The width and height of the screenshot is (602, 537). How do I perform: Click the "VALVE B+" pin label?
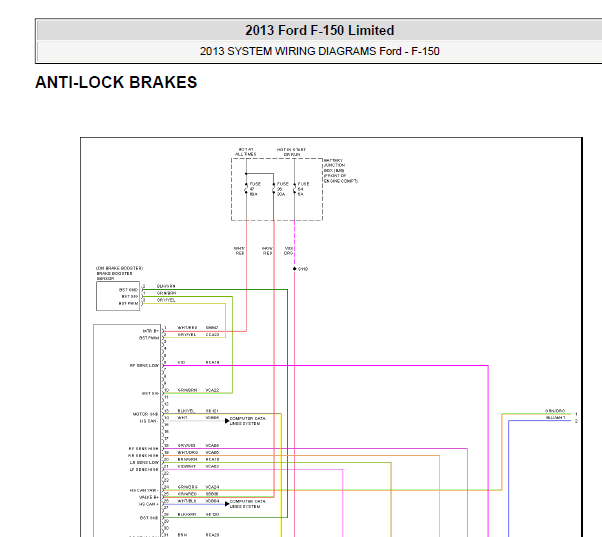click(x=149, y=497)
